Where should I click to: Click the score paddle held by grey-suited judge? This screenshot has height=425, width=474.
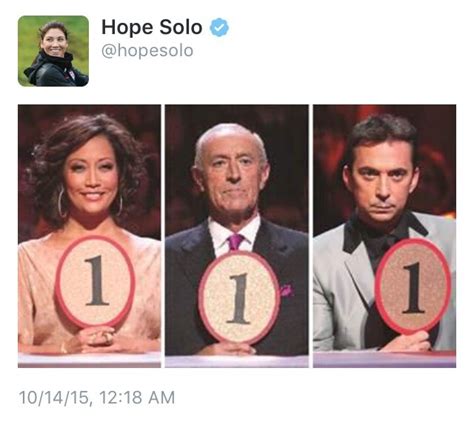pyautogui.click(x=413, y=286)
